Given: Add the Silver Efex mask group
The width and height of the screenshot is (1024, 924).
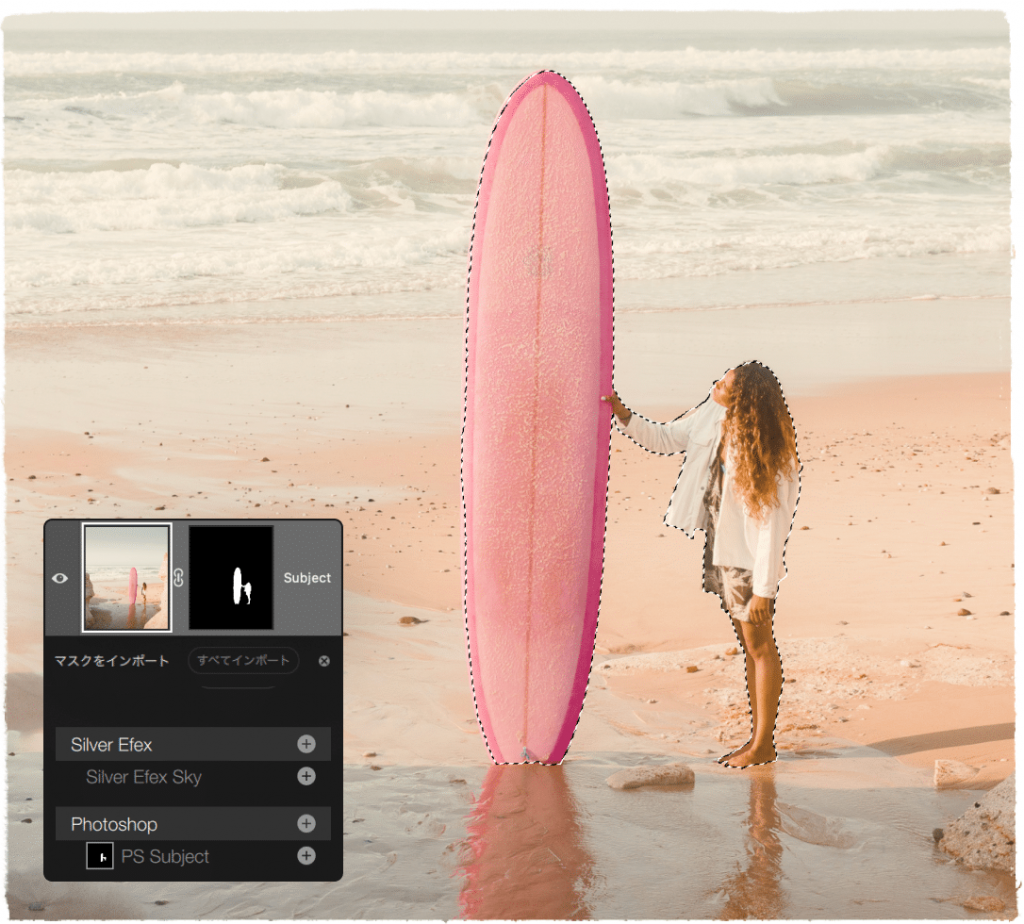Looking at the screenshot, I should tap(306, 744).
